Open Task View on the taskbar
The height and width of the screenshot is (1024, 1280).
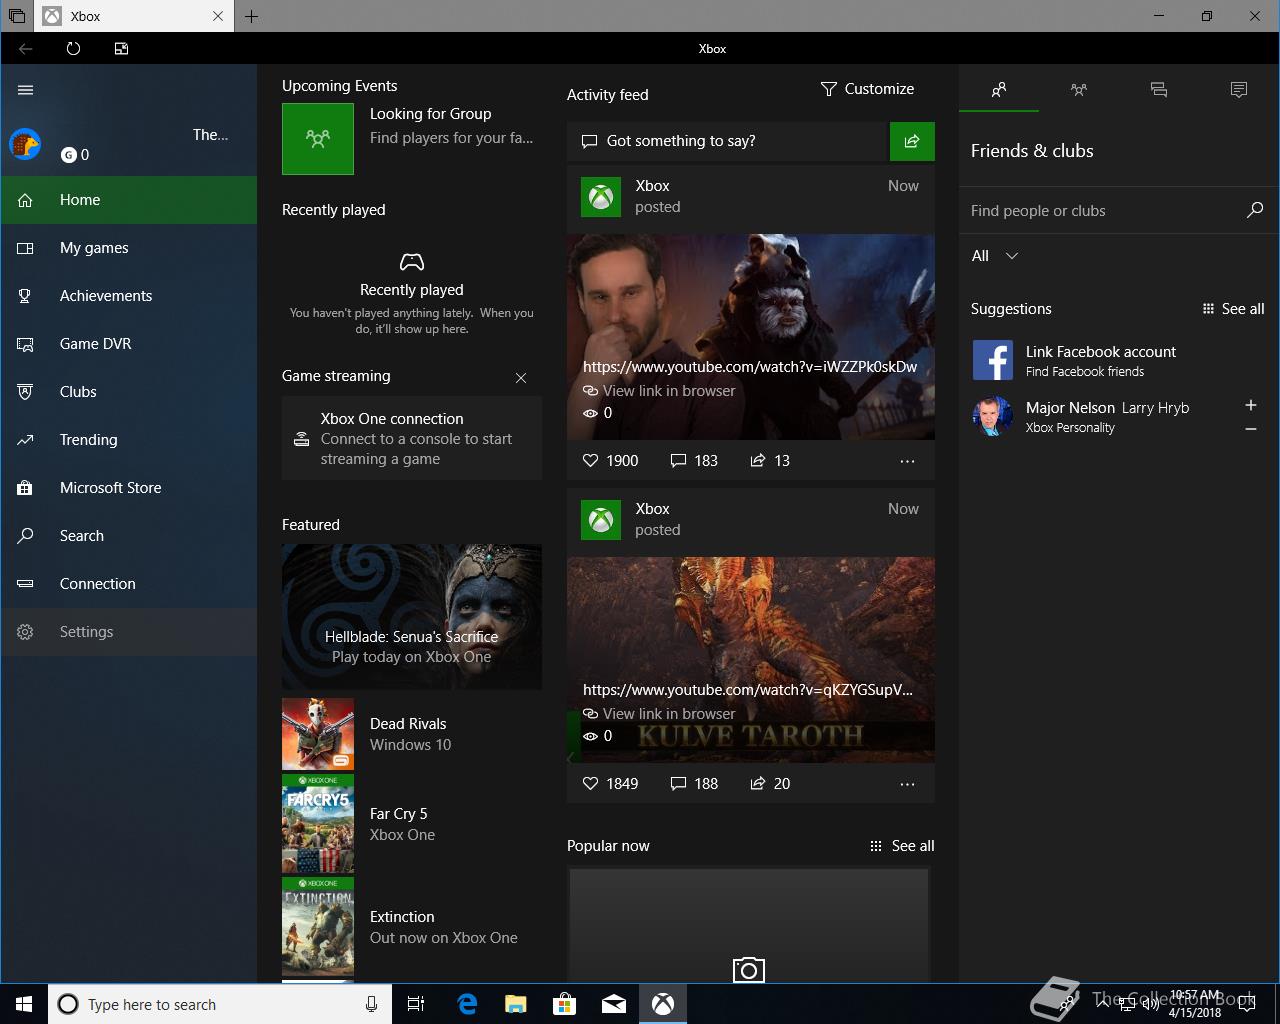click(x=416, y=1004)
